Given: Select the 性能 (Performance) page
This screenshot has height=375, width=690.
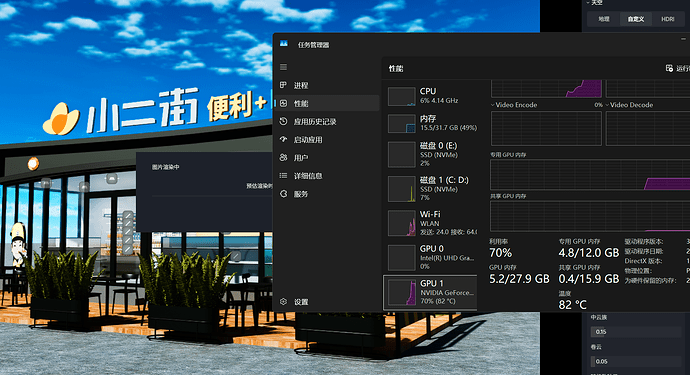Looking at the screenshot, I should [x=327, y=103].
